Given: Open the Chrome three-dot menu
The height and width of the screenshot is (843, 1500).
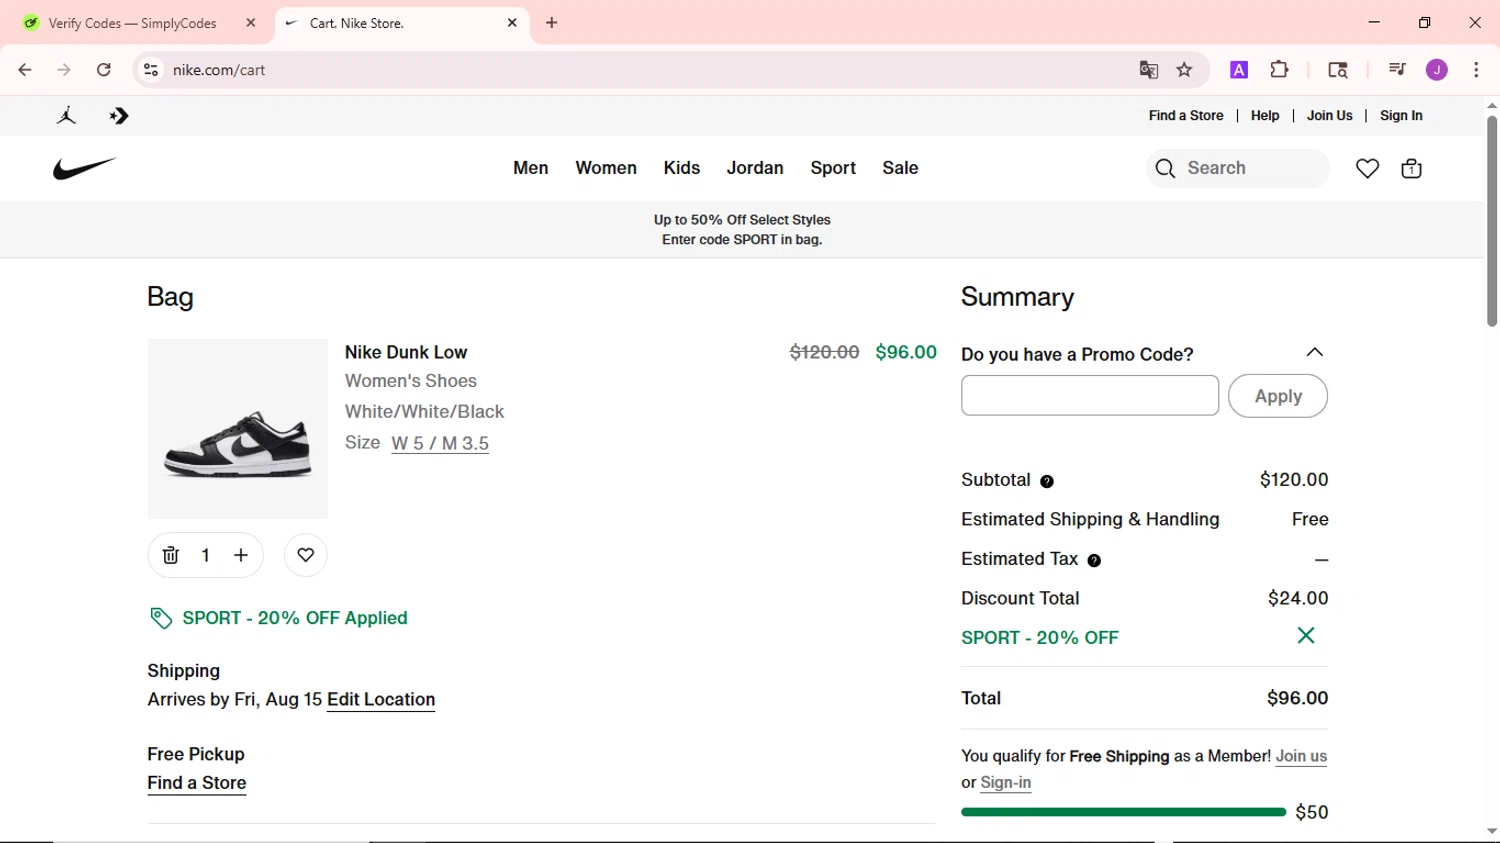Looking at the screenshot, I should point(1476,70).
